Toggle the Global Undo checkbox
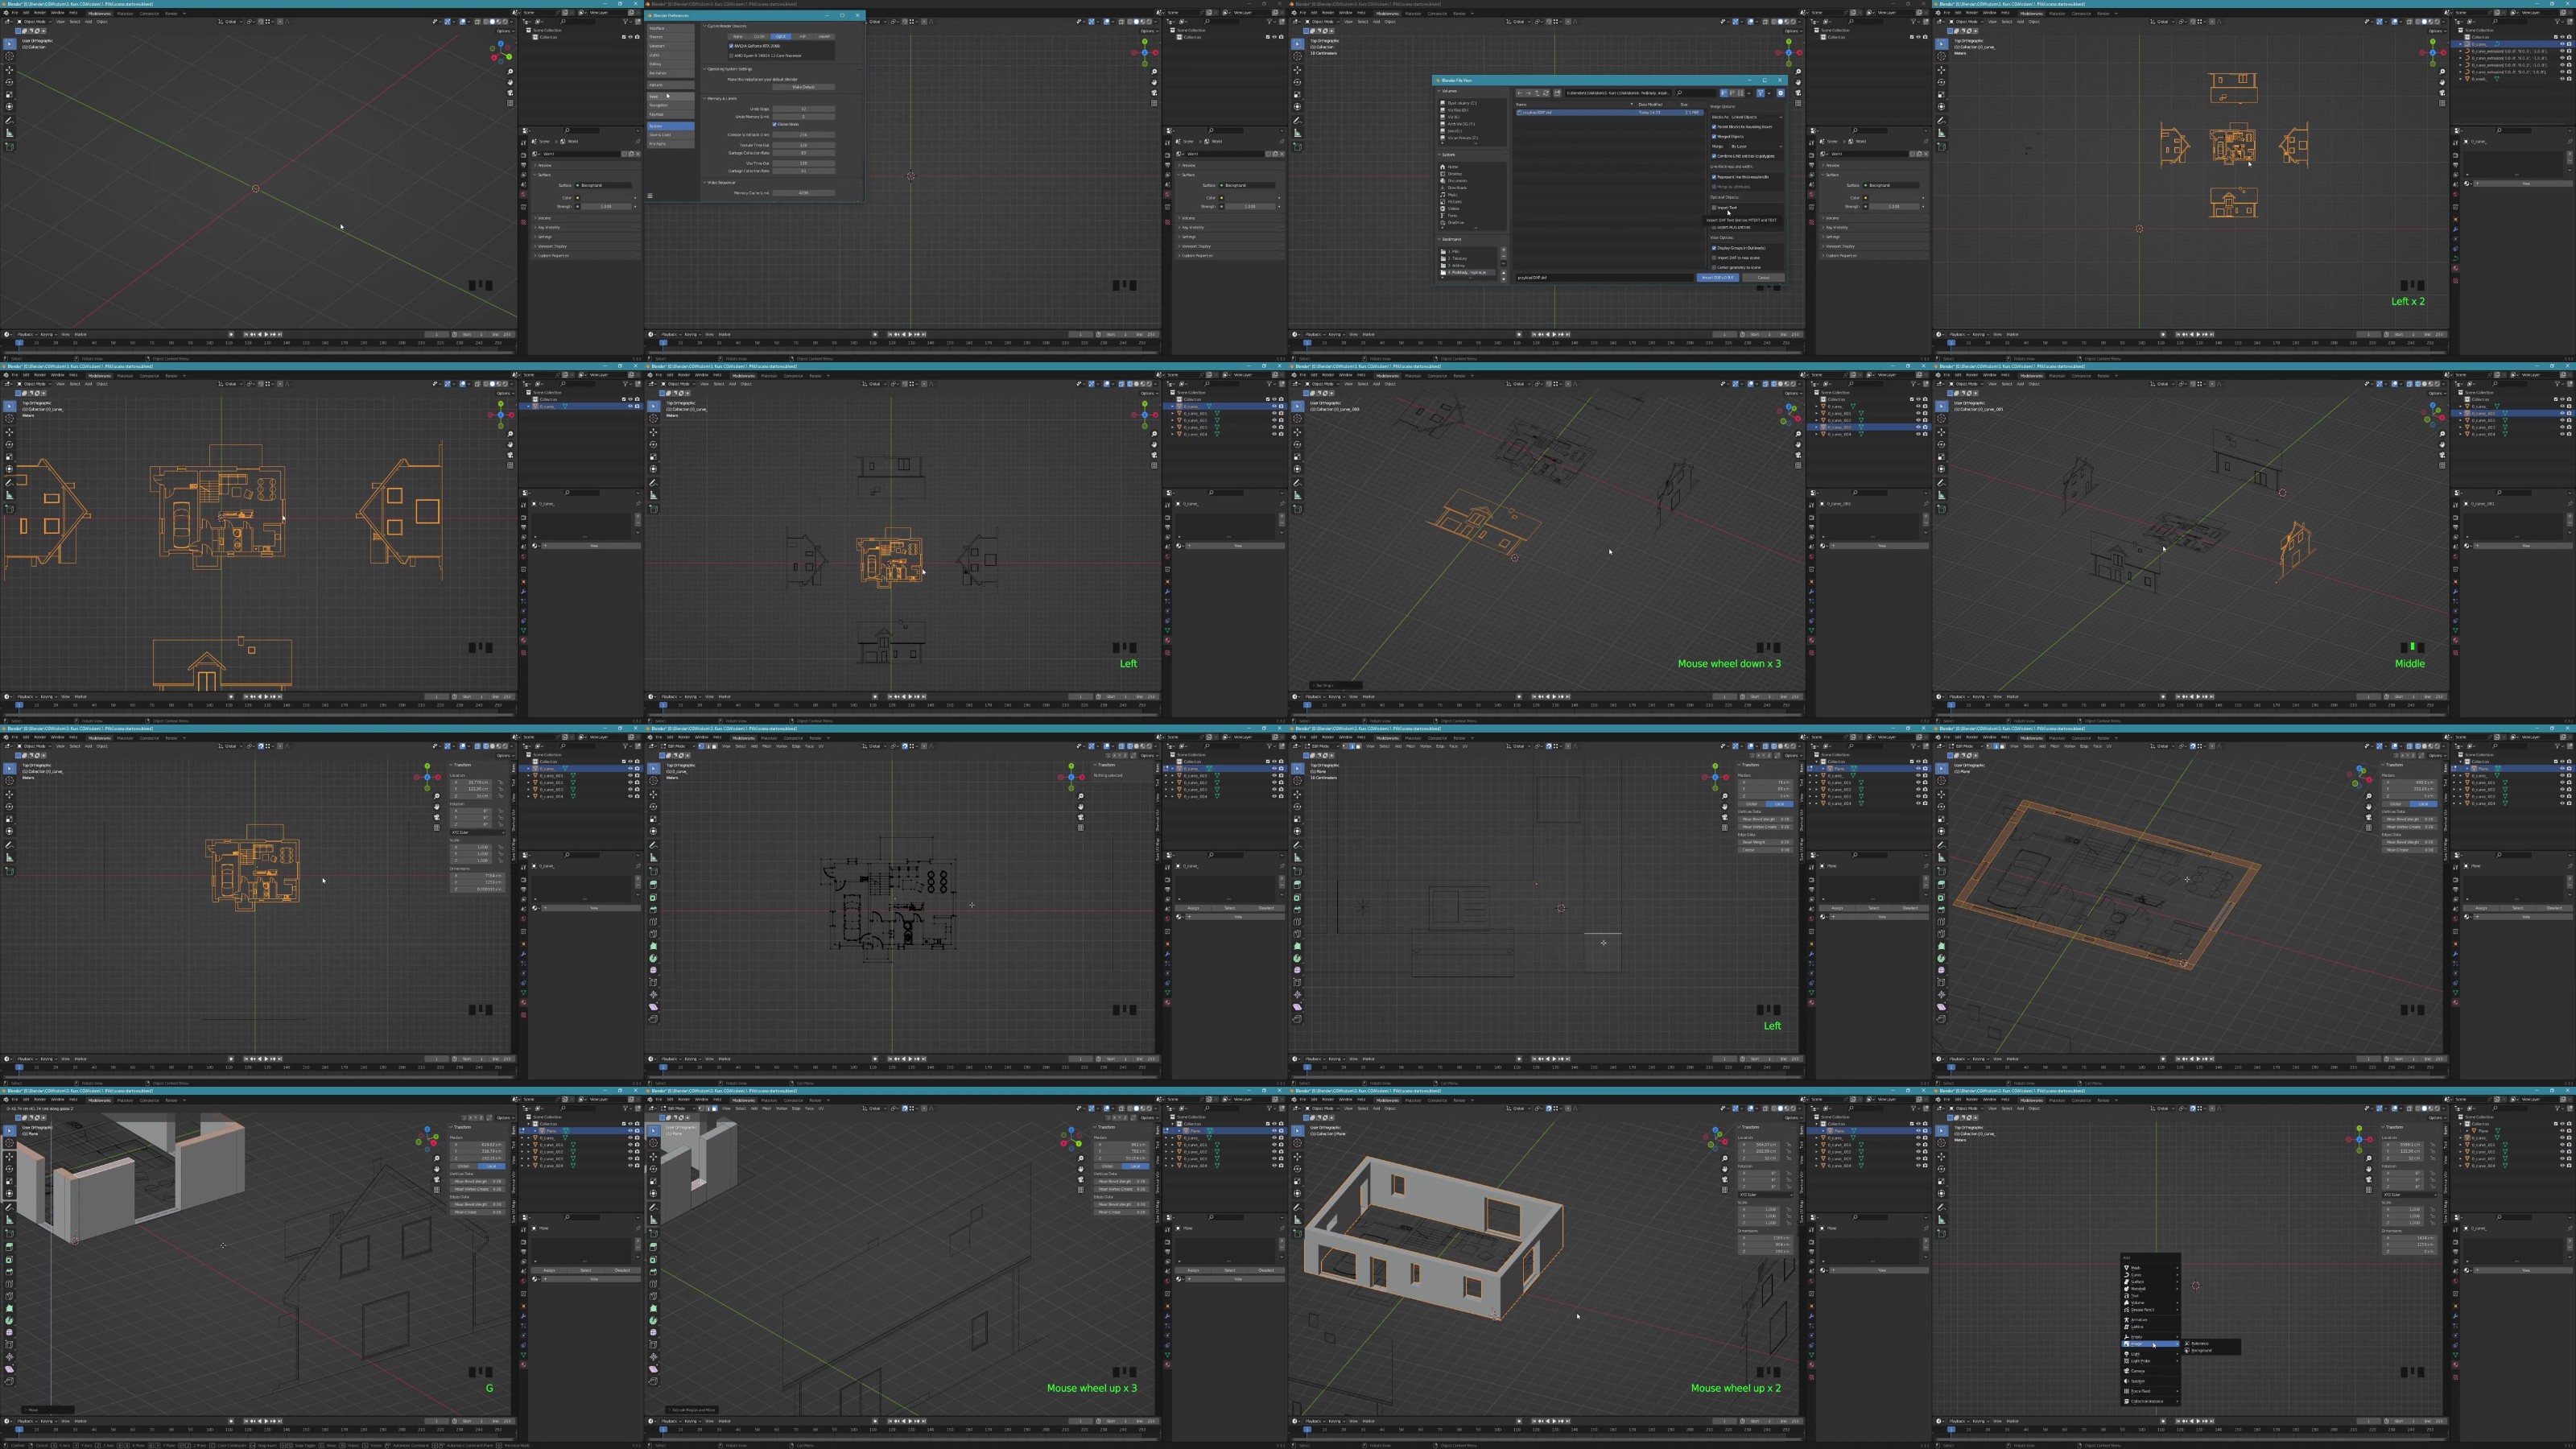Image resolution: width=2576 pixels, height=1449 pixels. (x=775, y=125)
